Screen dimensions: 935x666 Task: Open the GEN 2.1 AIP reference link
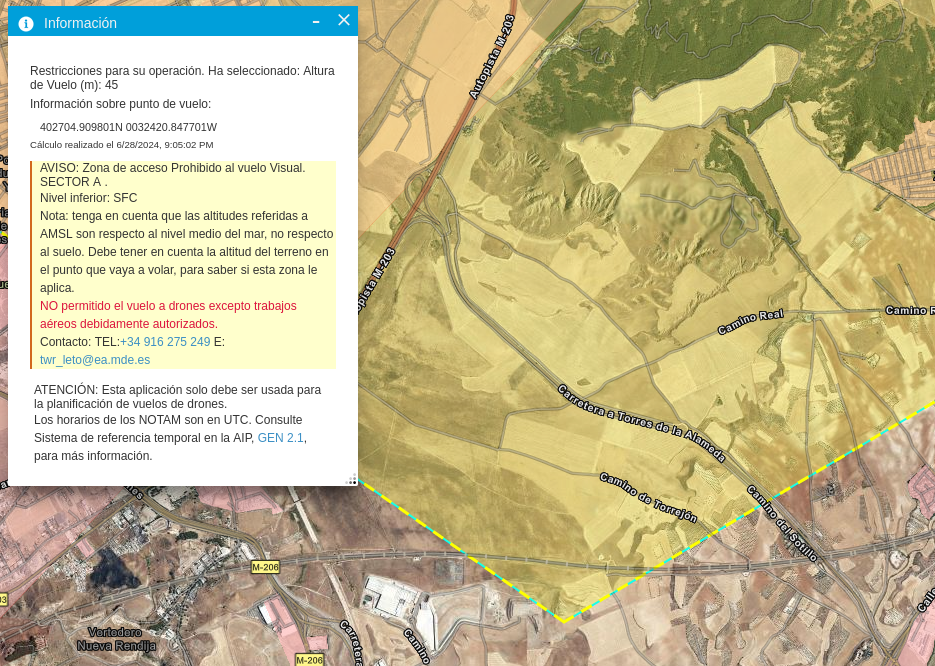pyautogui.click(x=280, y=438)
